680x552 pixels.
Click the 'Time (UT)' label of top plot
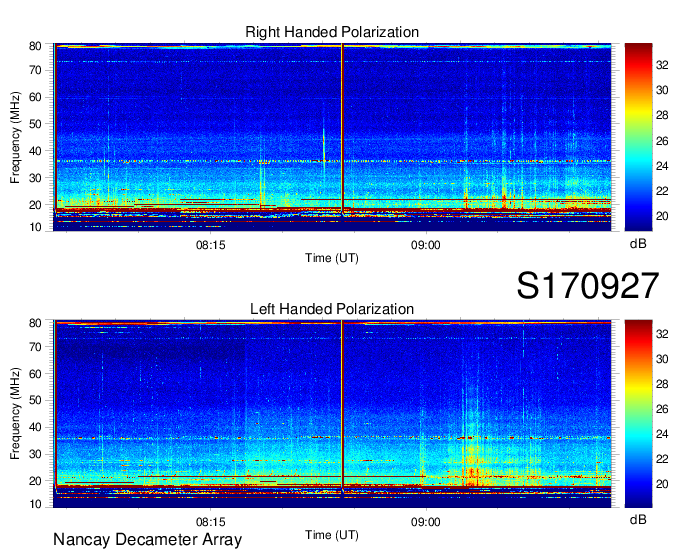pos(332,258)
